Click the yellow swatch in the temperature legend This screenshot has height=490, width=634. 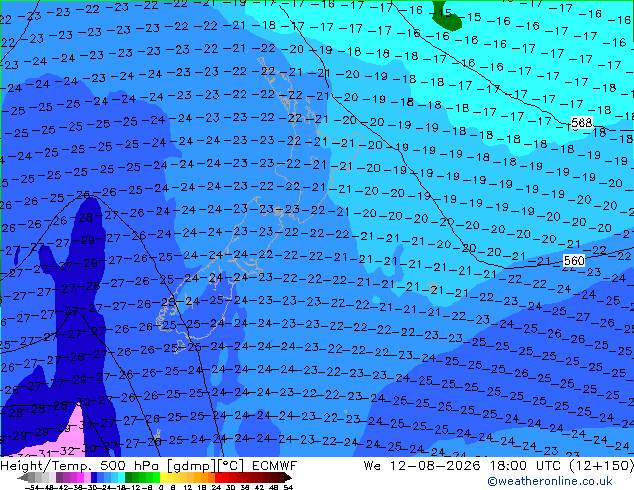click(x=163, y=477)
